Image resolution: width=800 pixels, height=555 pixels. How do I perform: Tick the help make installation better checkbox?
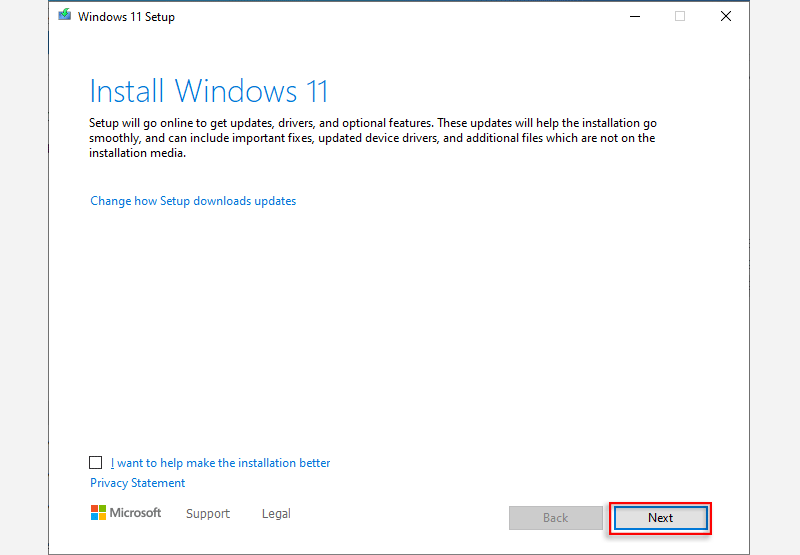(x=95, y=463)
